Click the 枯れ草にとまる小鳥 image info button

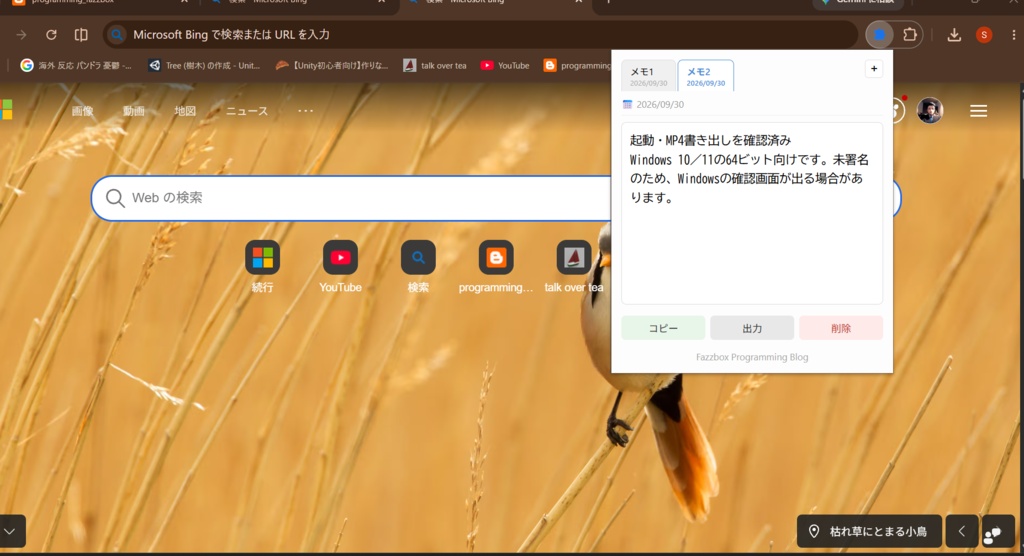tap(869, 531)
